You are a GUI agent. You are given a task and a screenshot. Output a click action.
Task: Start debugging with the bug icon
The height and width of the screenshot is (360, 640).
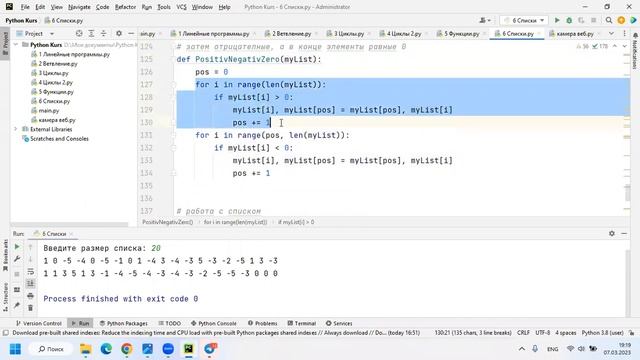click(x=569, y=20)
